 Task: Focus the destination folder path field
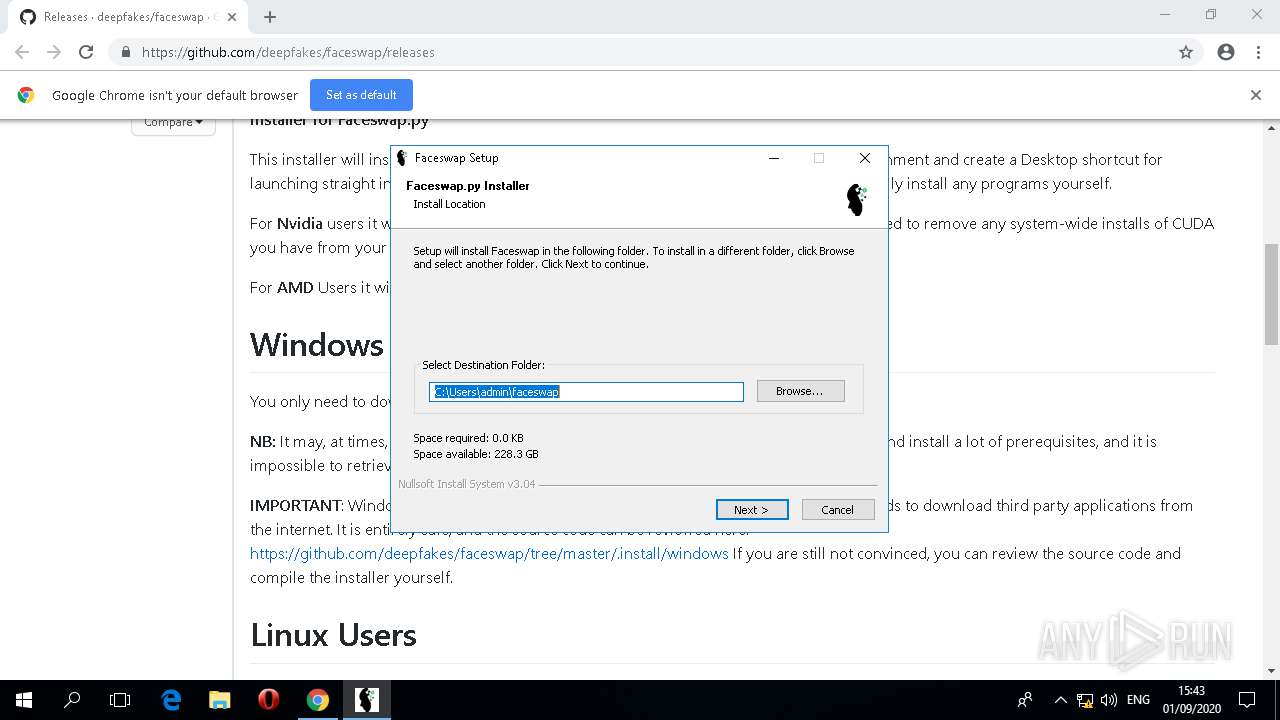click(x=586, y=392)
